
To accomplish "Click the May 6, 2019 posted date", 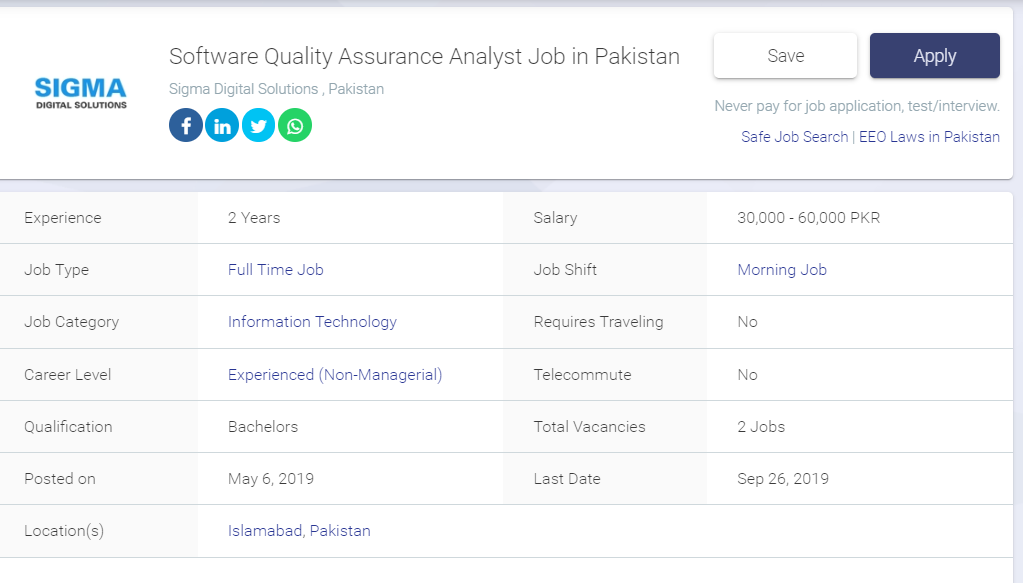I will click(x=271, y=479).
